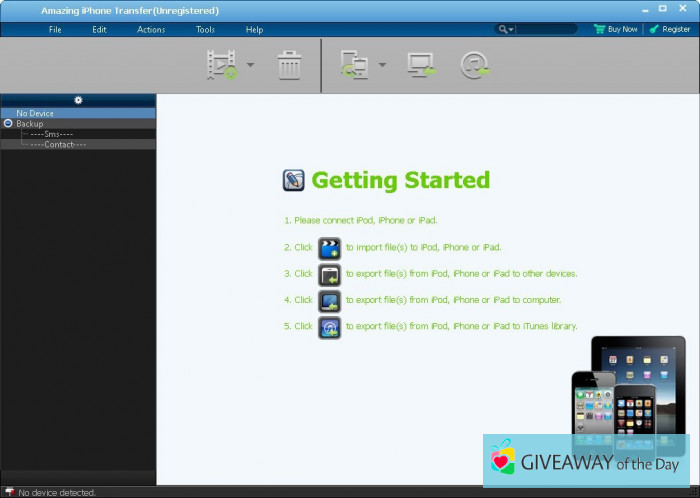Collapse the Backup tree node

[x=8, y=124]
